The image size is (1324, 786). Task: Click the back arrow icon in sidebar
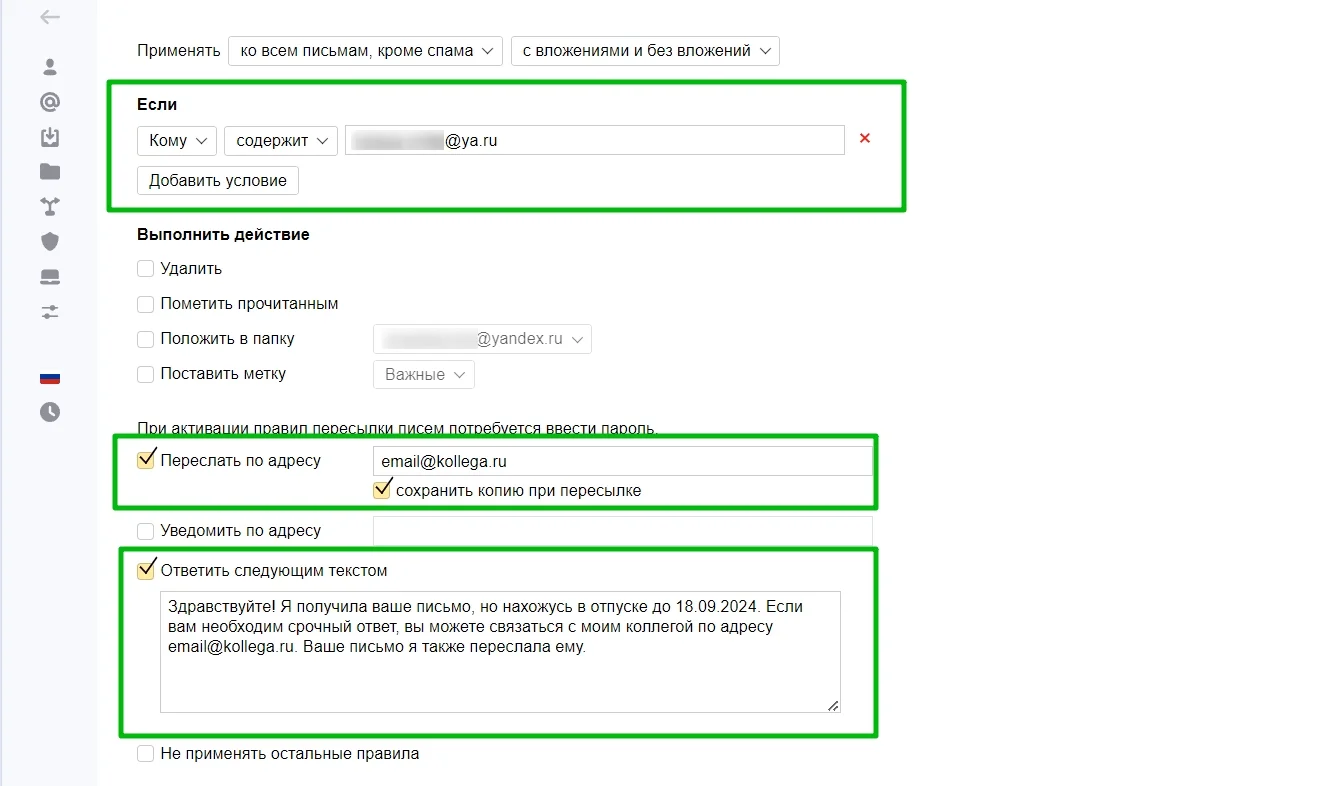[x=50, y=17]
